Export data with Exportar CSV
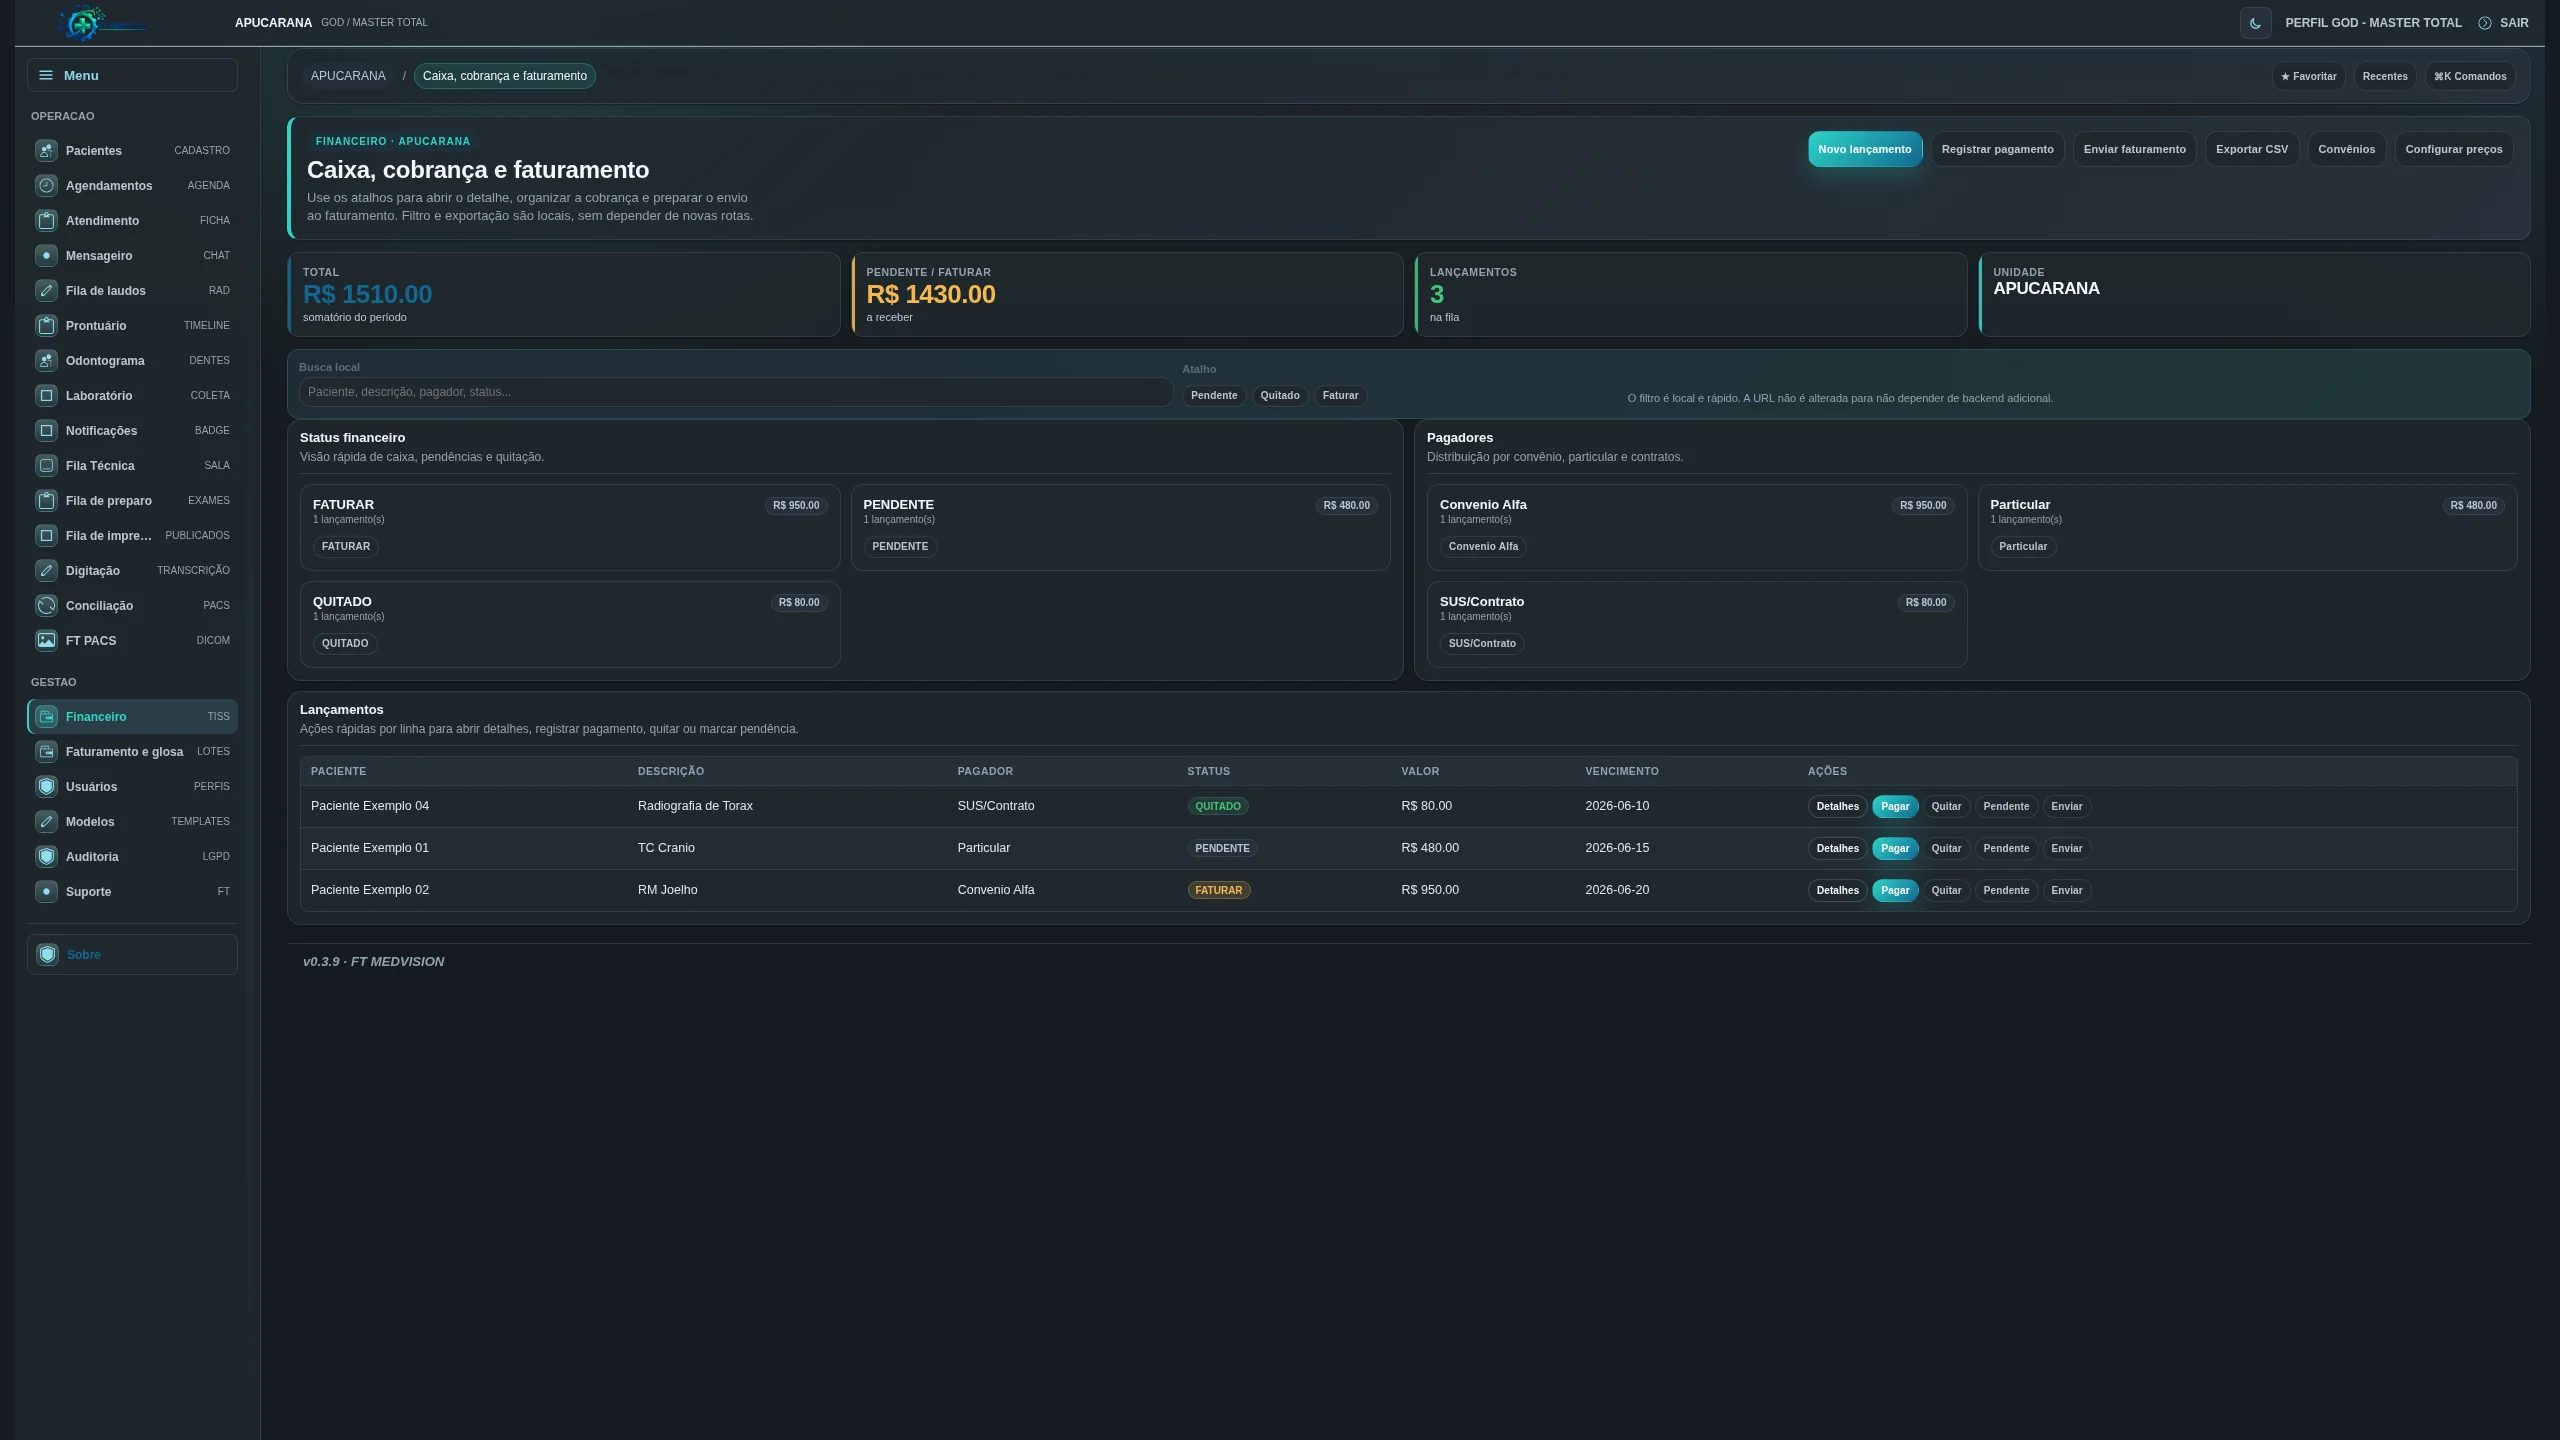The width and height of the screenshot is (2560, 1440). point(2251,149)
